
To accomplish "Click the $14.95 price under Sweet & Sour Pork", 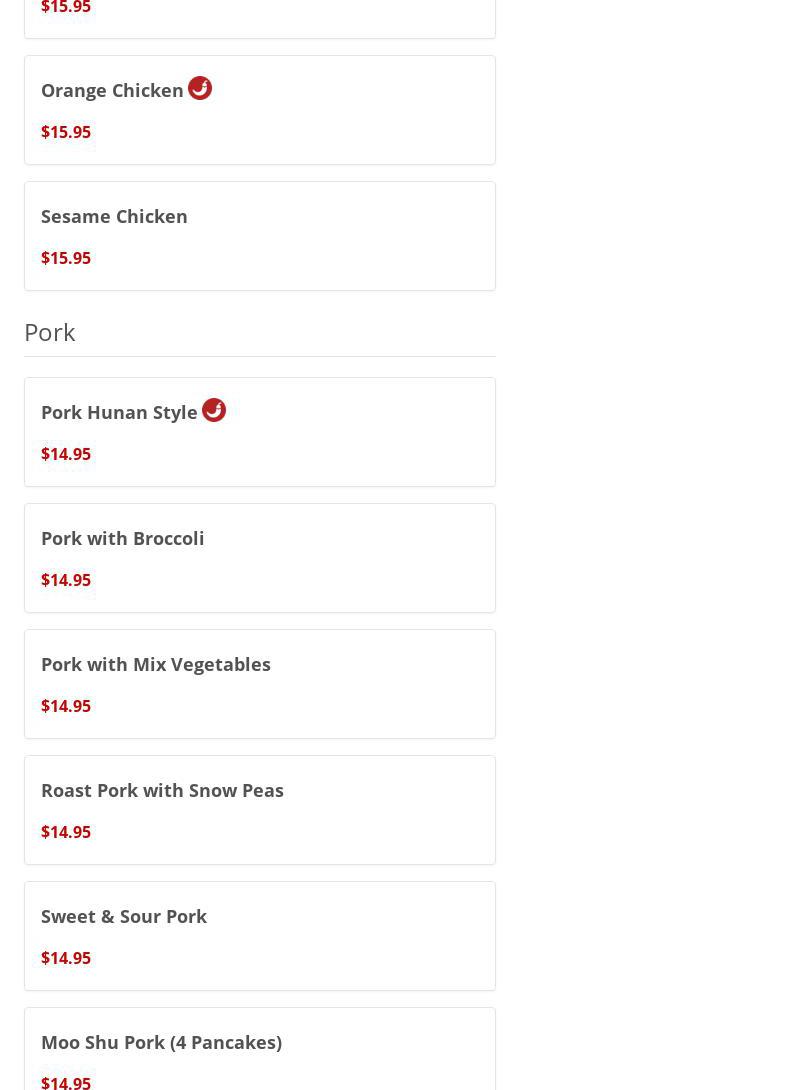I will tap(66, 958).
